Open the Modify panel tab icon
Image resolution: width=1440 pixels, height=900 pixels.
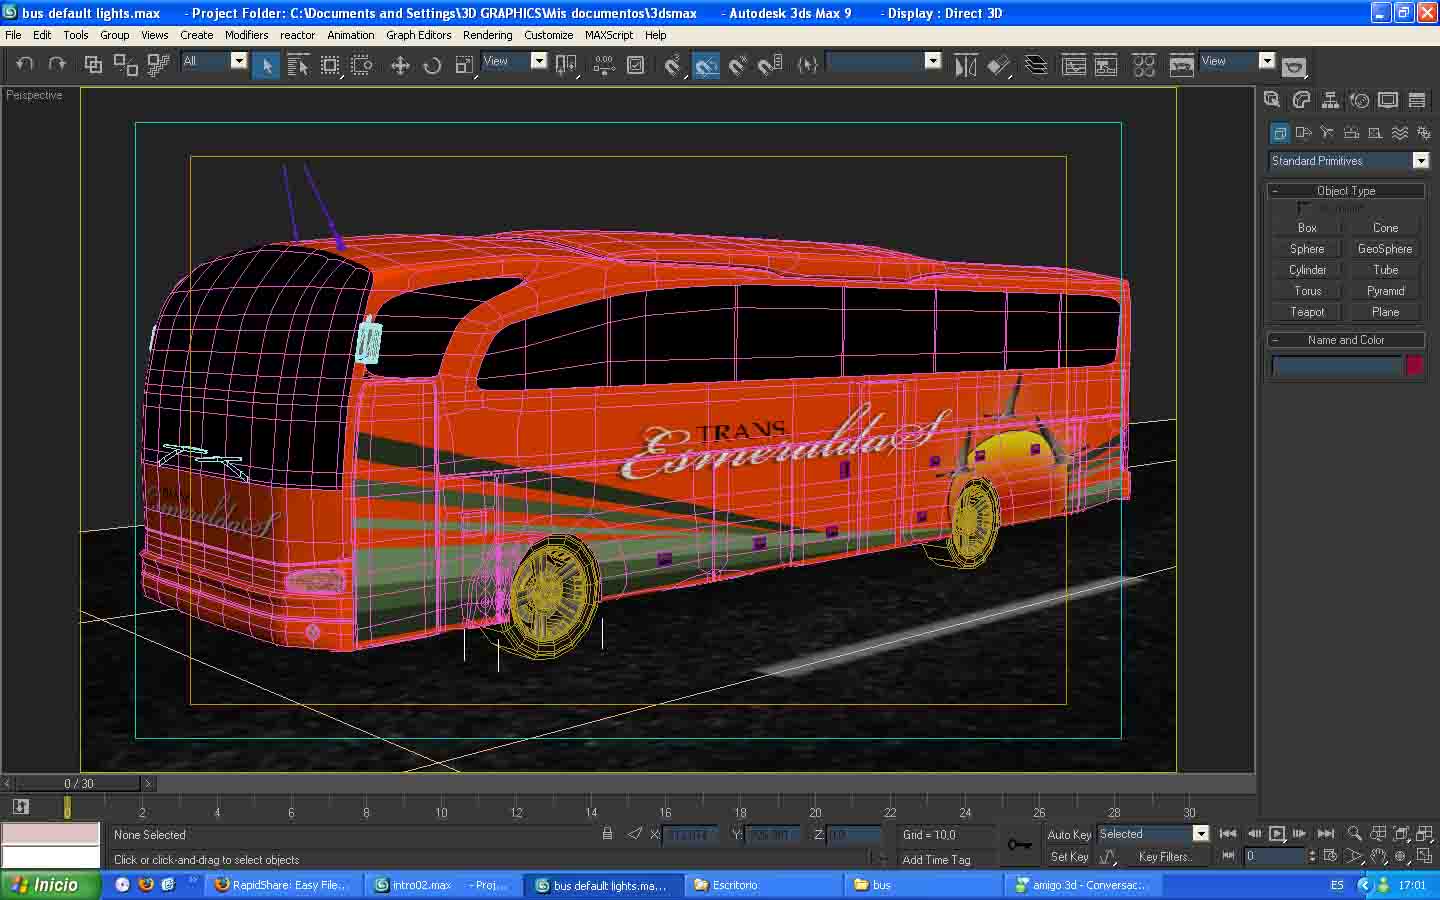[x=1301, y=100]
